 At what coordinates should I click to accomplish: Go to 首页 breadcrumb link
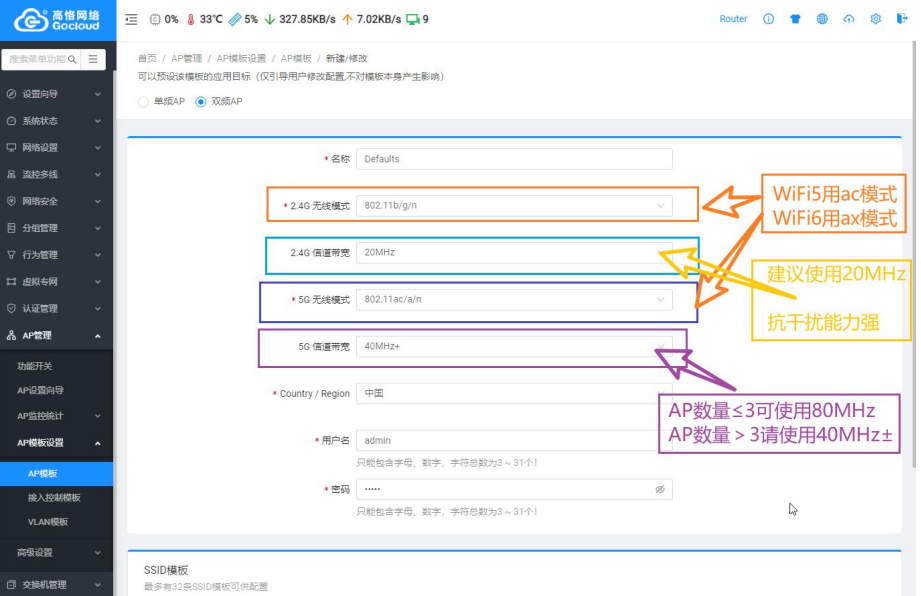coord(147,59)
